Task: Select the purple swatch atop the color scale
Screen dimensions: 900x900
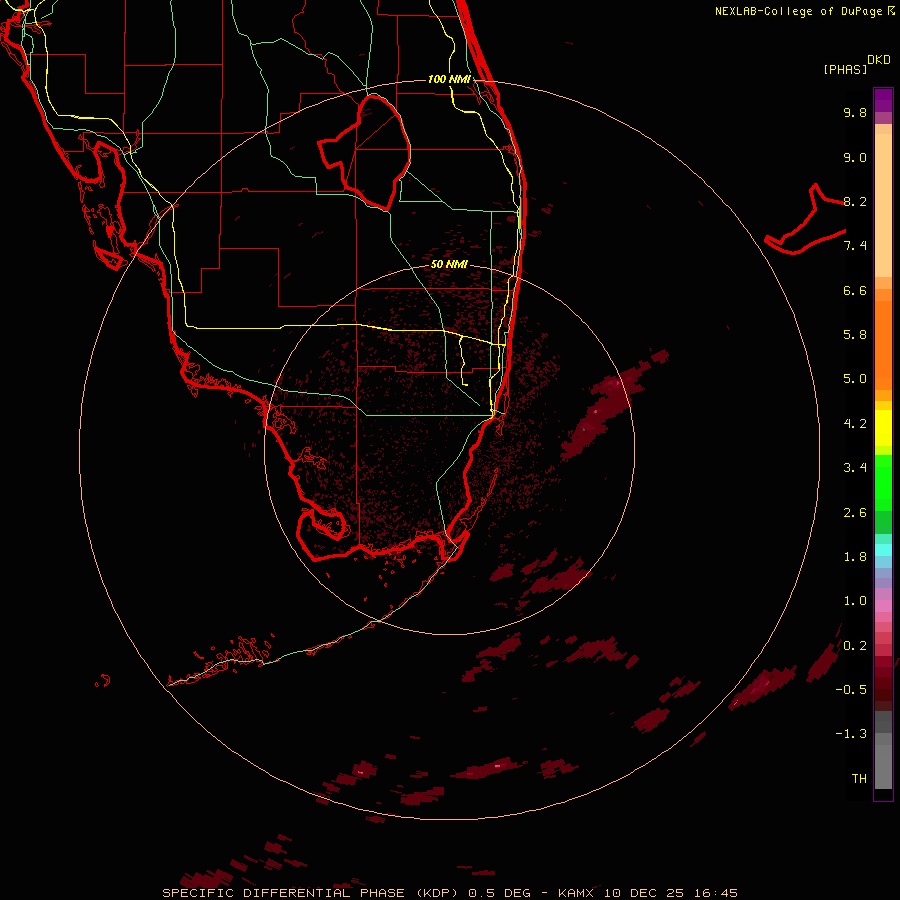Action: pyautogui.click(x=883, y=100)
